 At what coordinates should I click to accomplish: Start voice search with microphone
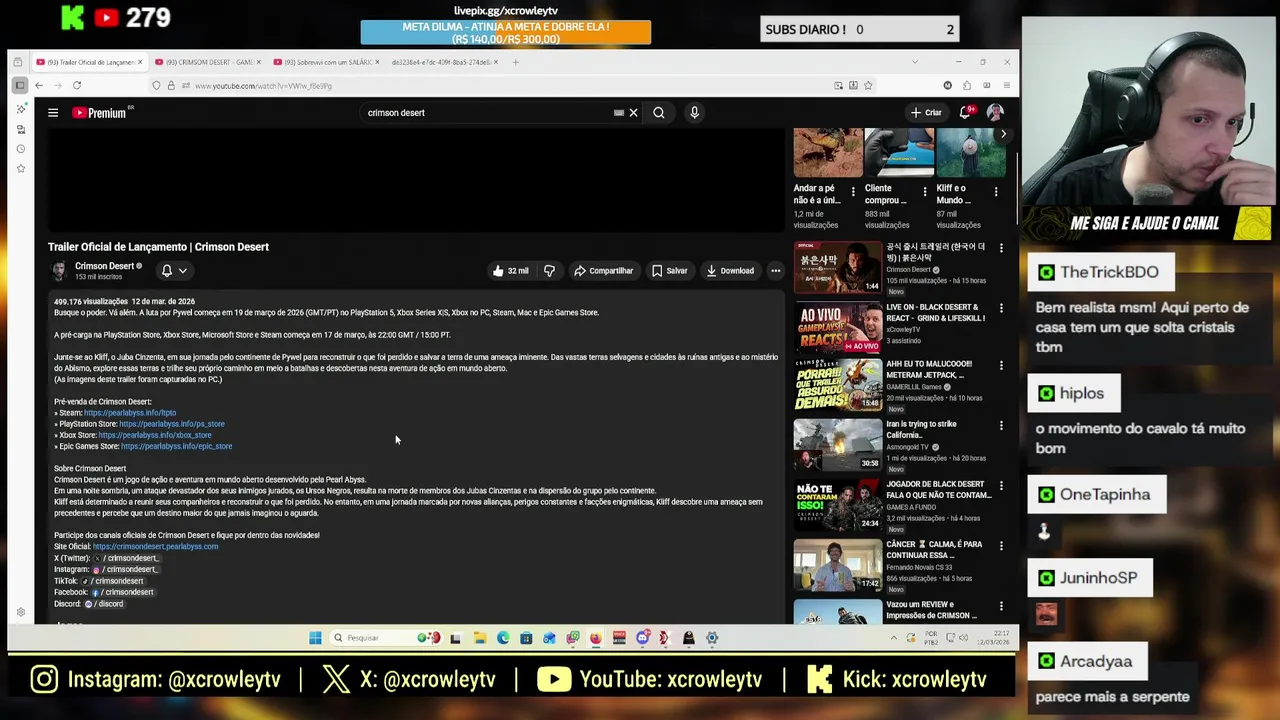[694, 113]
